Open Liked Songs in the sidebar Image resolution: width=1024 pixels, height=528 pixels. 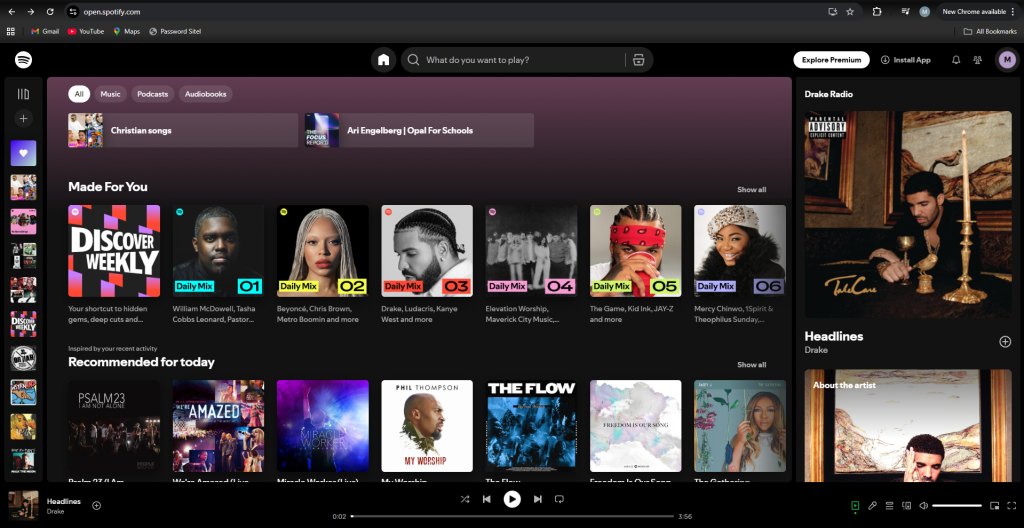(23, 153)
